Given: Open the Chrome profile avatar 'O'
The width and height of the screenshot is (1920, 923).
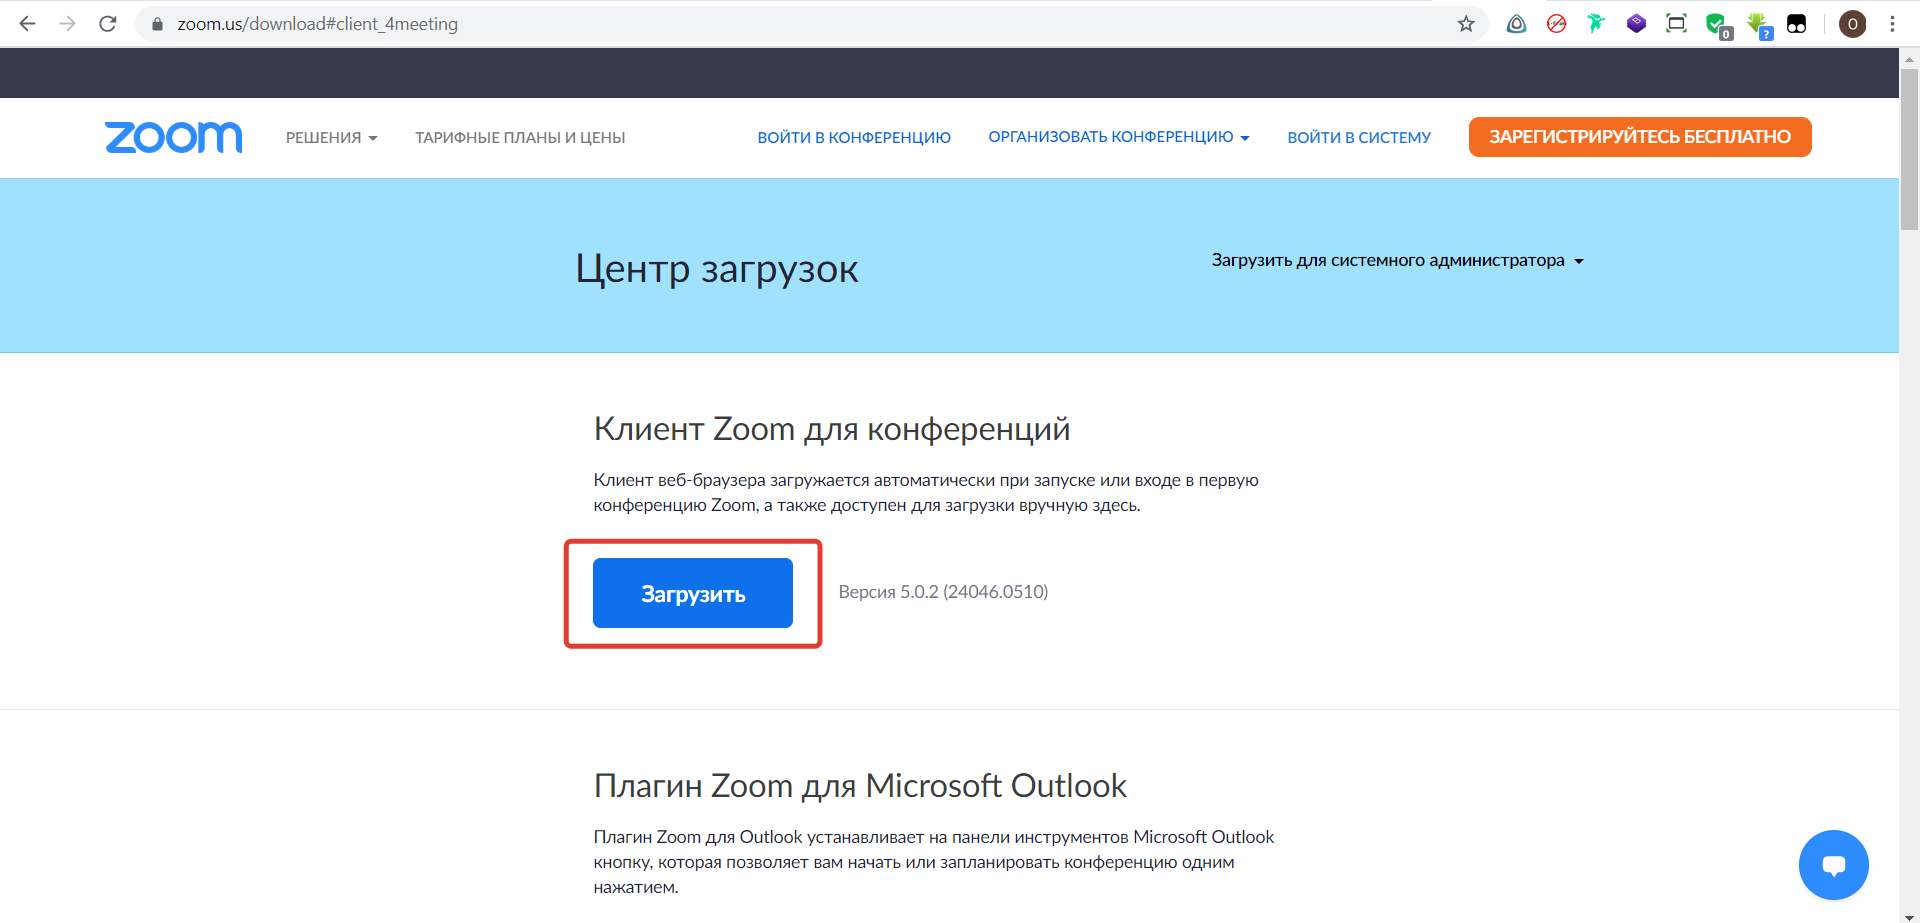Looking at the screenshot, I should 1853,24.
